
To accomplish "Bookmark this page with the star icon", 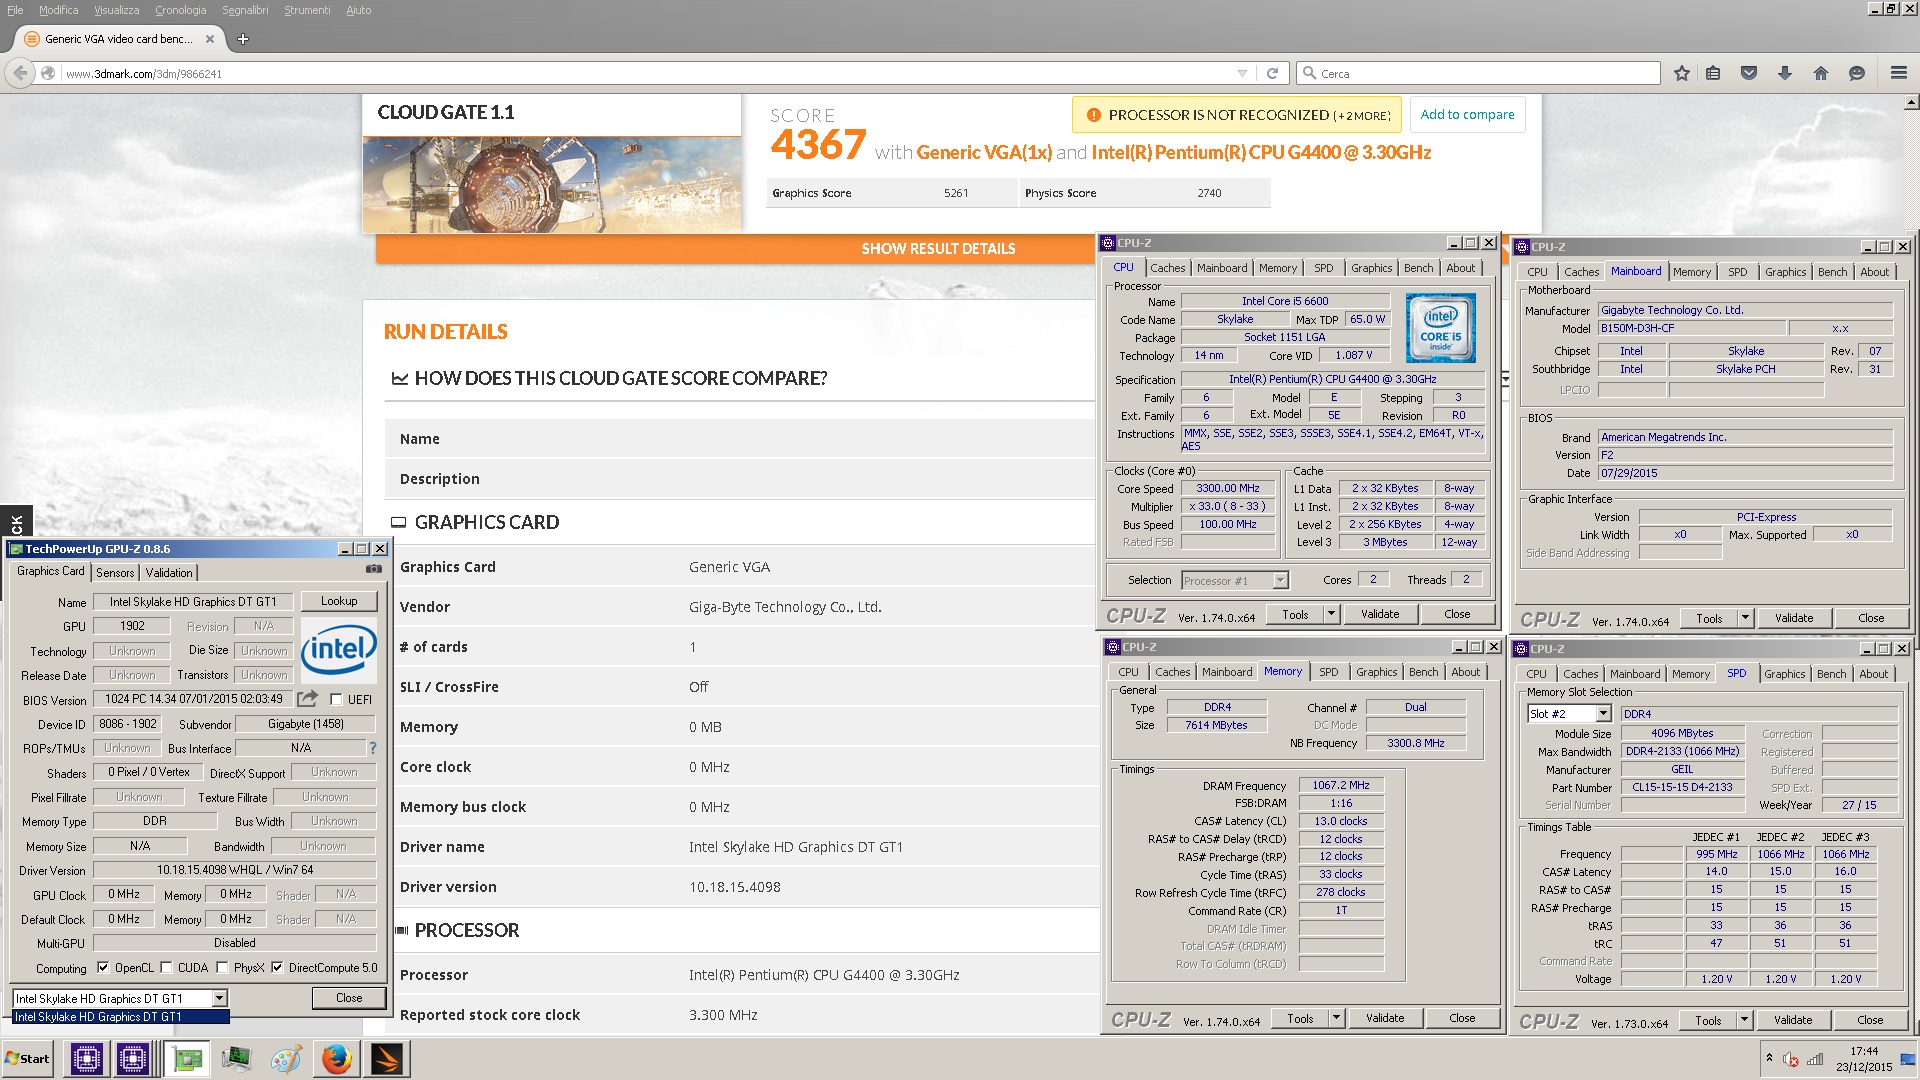I will tap(1682, 73).
